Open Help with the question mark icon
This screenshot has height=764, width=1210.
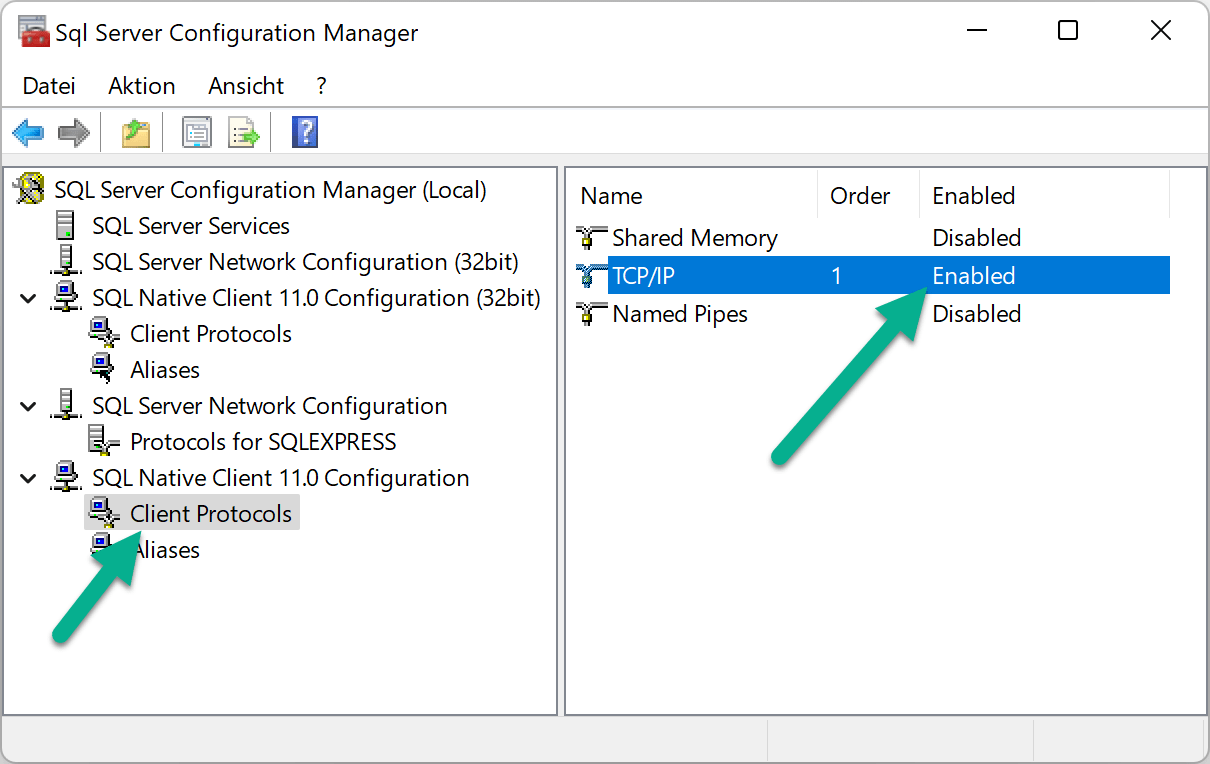click(305, 132)
